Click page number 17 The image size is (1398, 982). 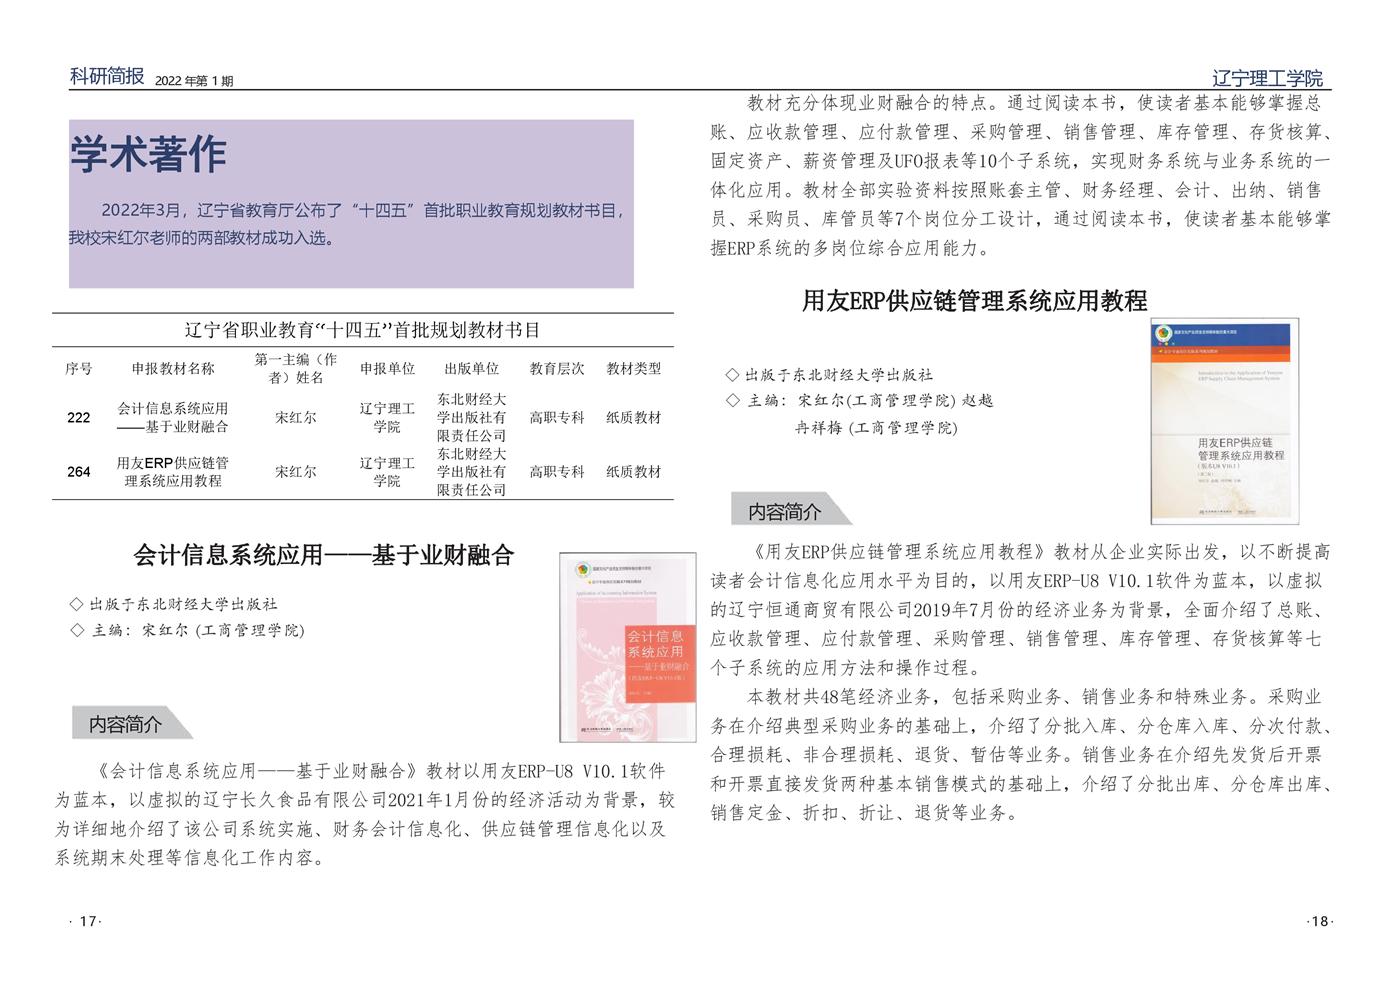click(88, 921)
